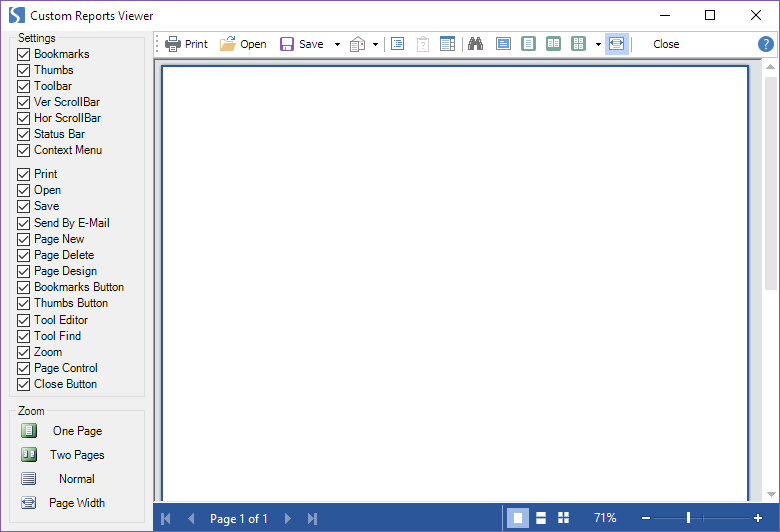Toggle the Status Bar checkbox
Screen dimensions: 780x532
point(24,134)
